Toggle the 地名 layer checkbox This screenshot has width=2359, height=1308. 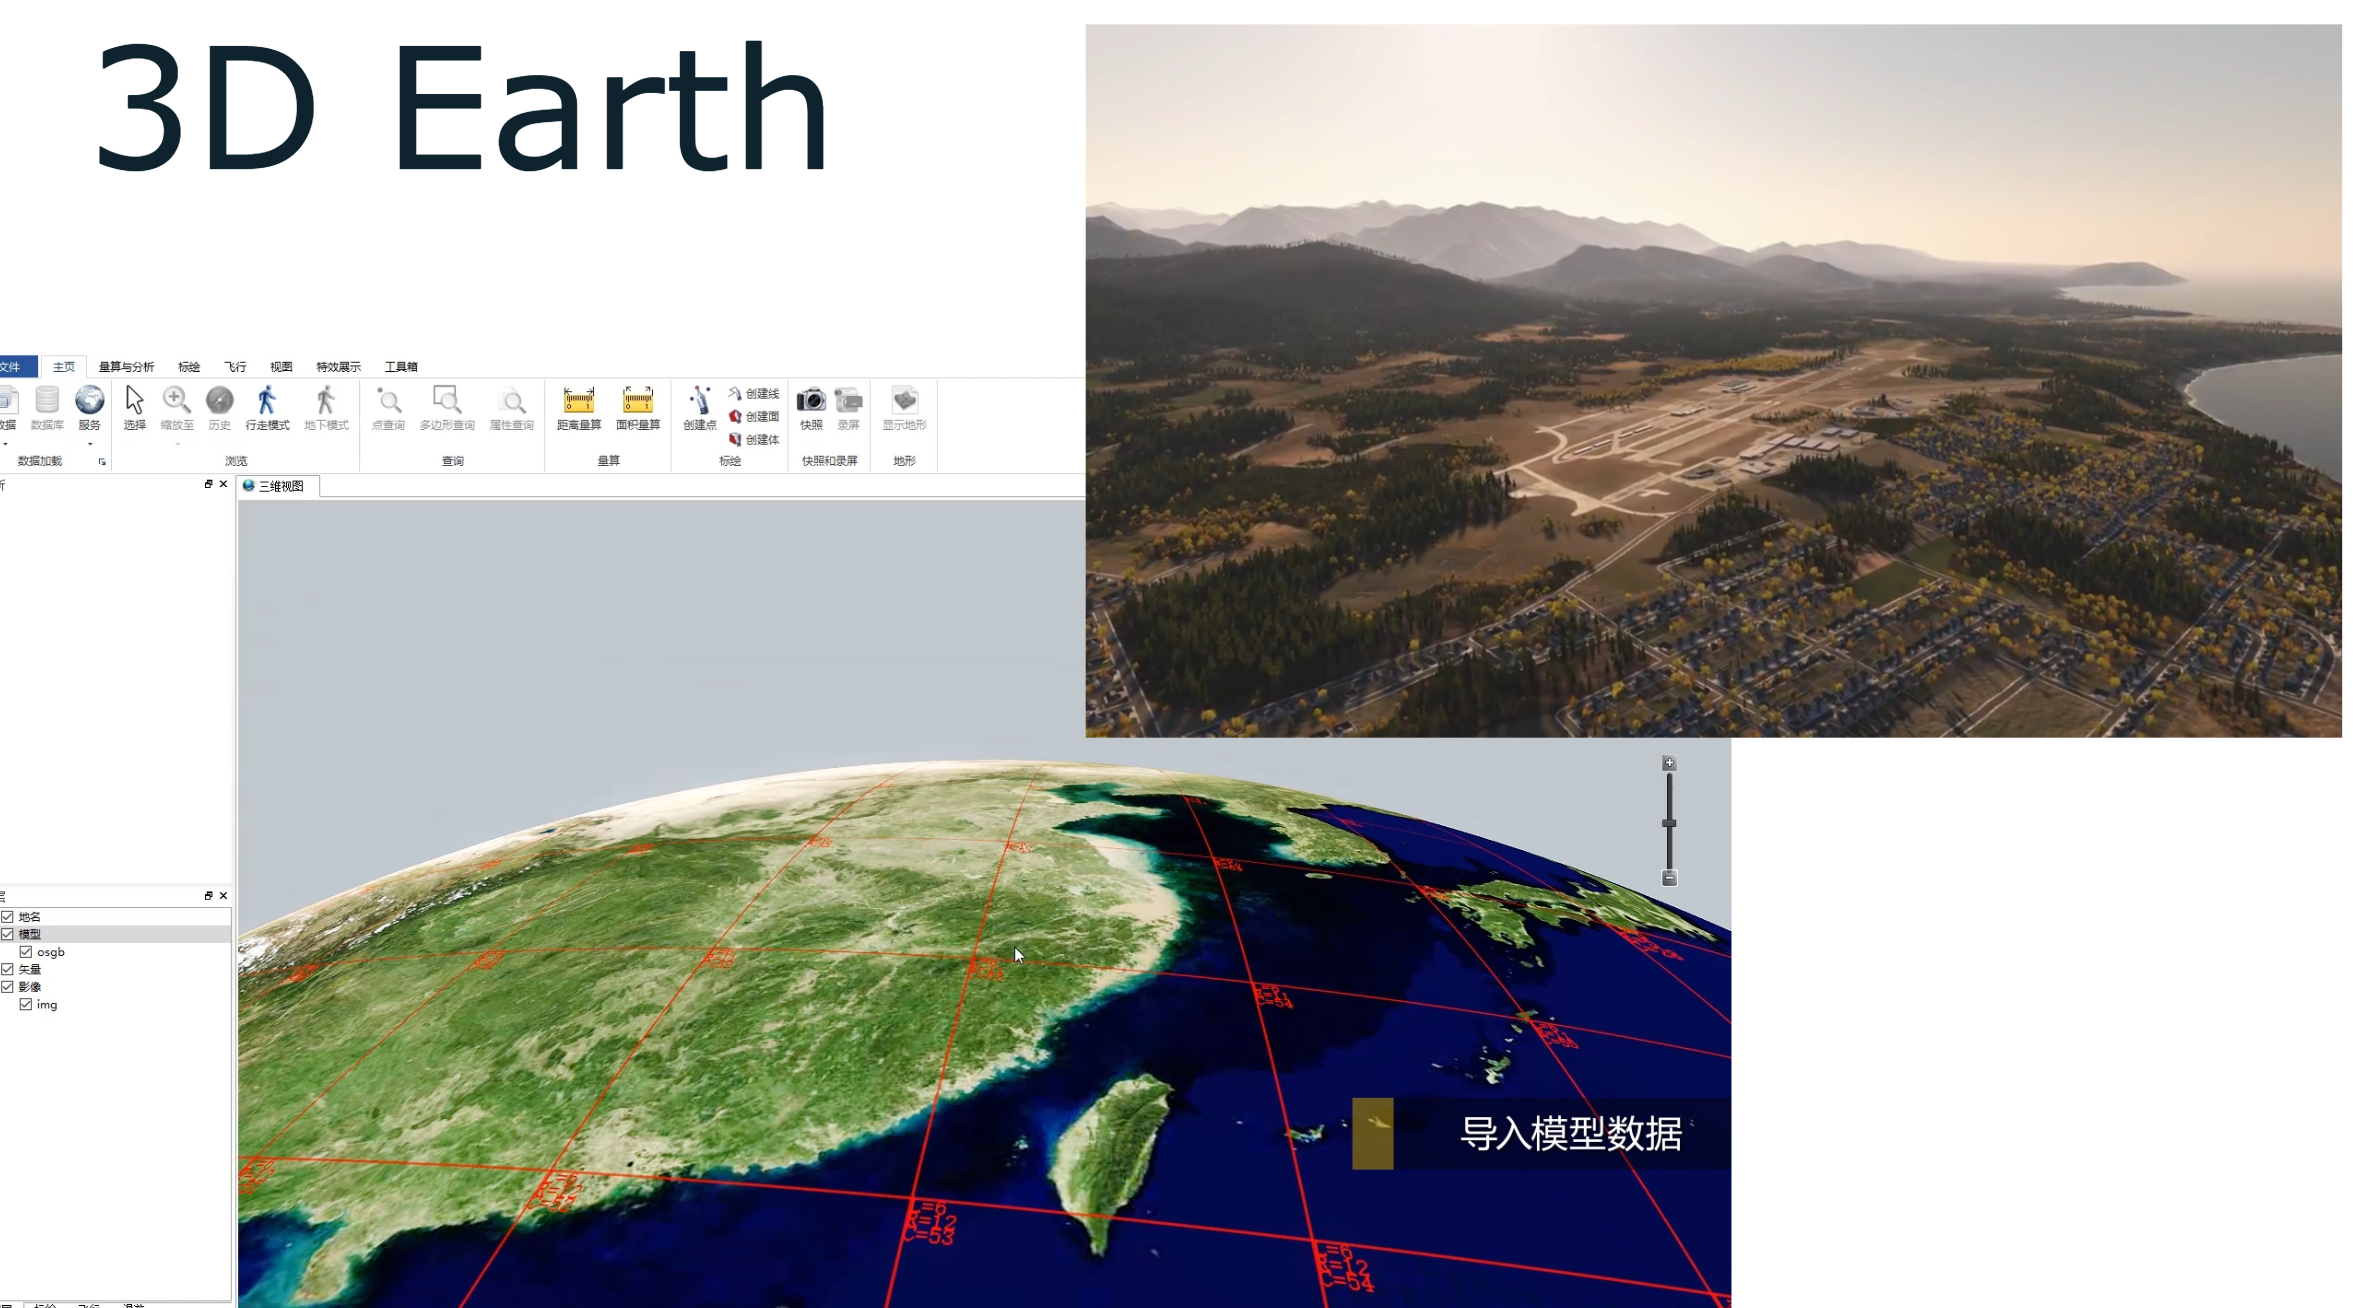tap(8, 917)
